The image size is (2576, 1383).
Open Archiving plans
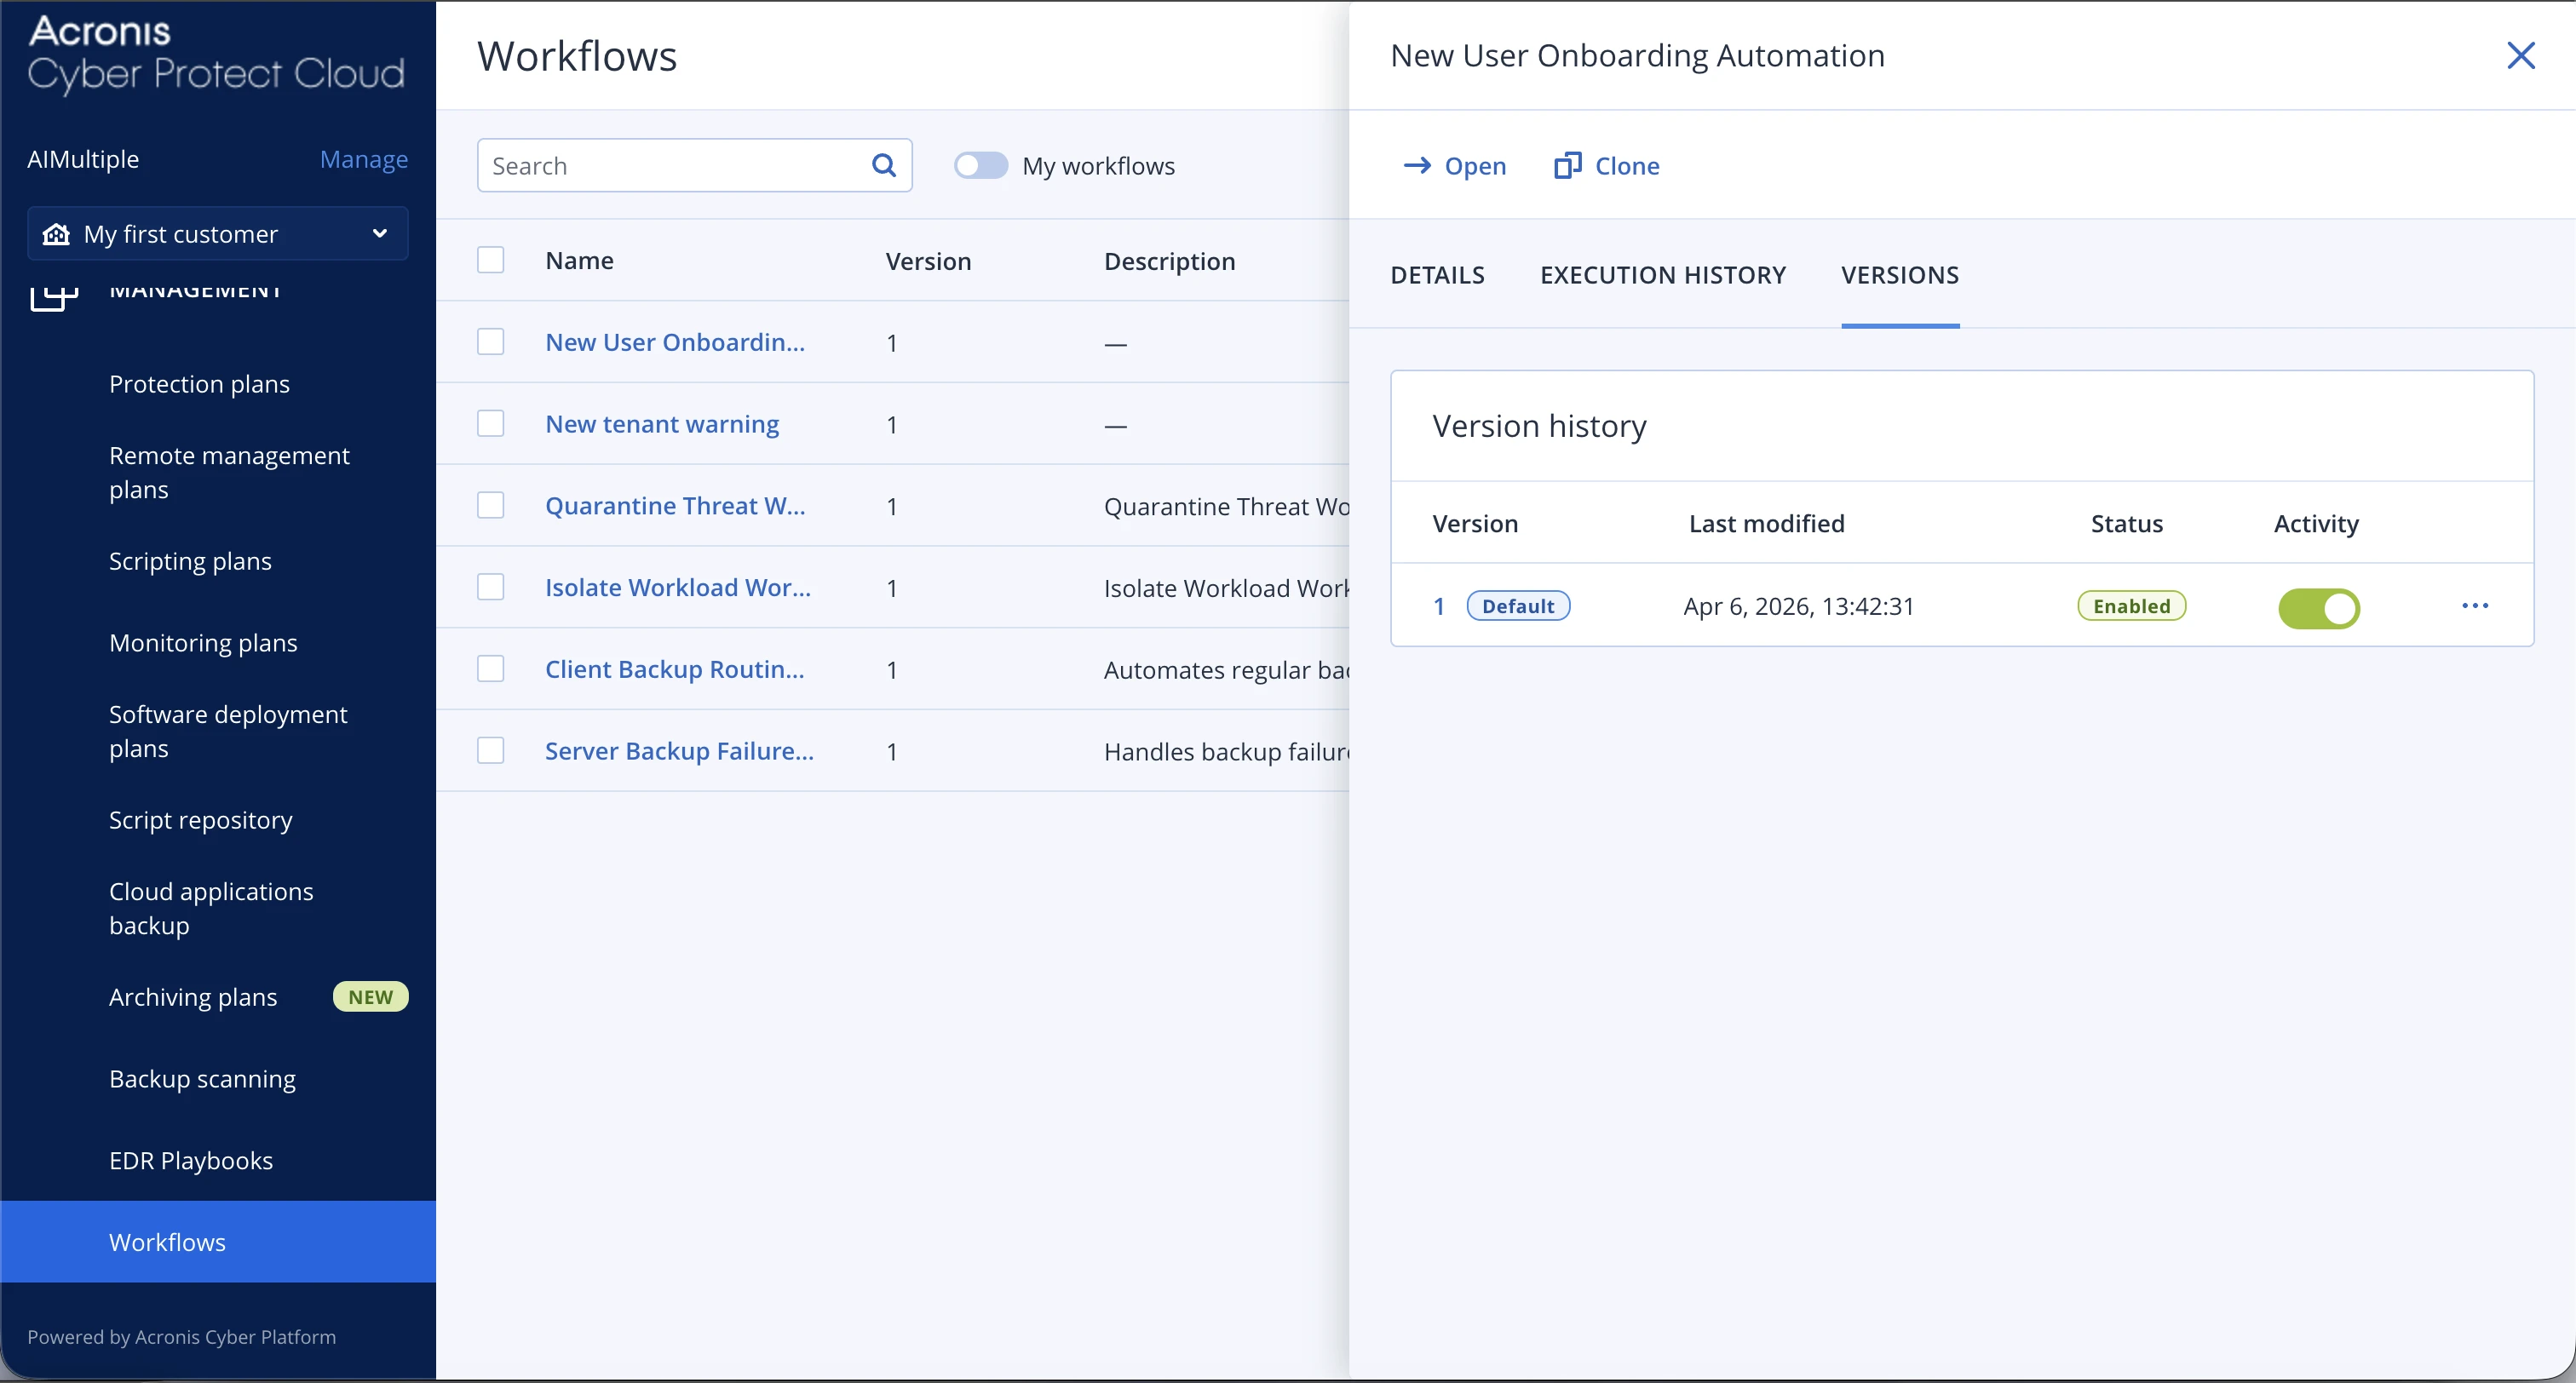[193, 997]
